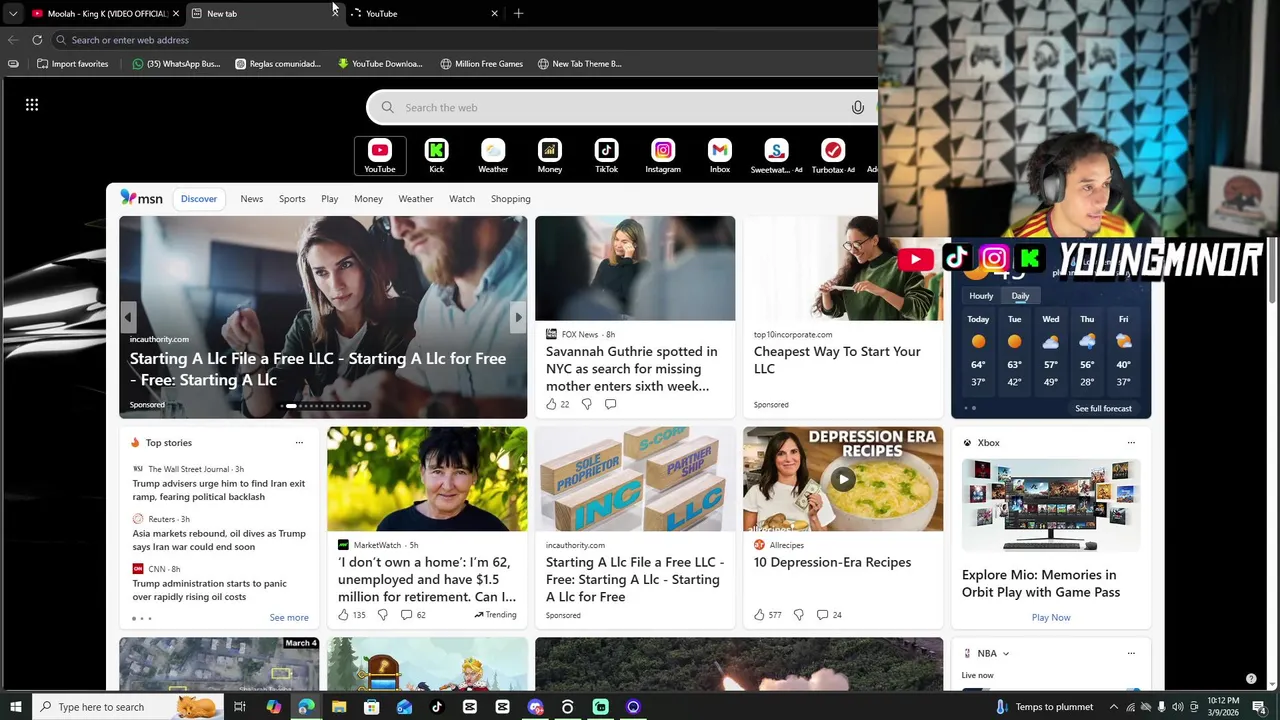Go to previous featured carousel slide
Image resolution: width=1280 pixels, height=720 pixels.
[x=128, y=317]
